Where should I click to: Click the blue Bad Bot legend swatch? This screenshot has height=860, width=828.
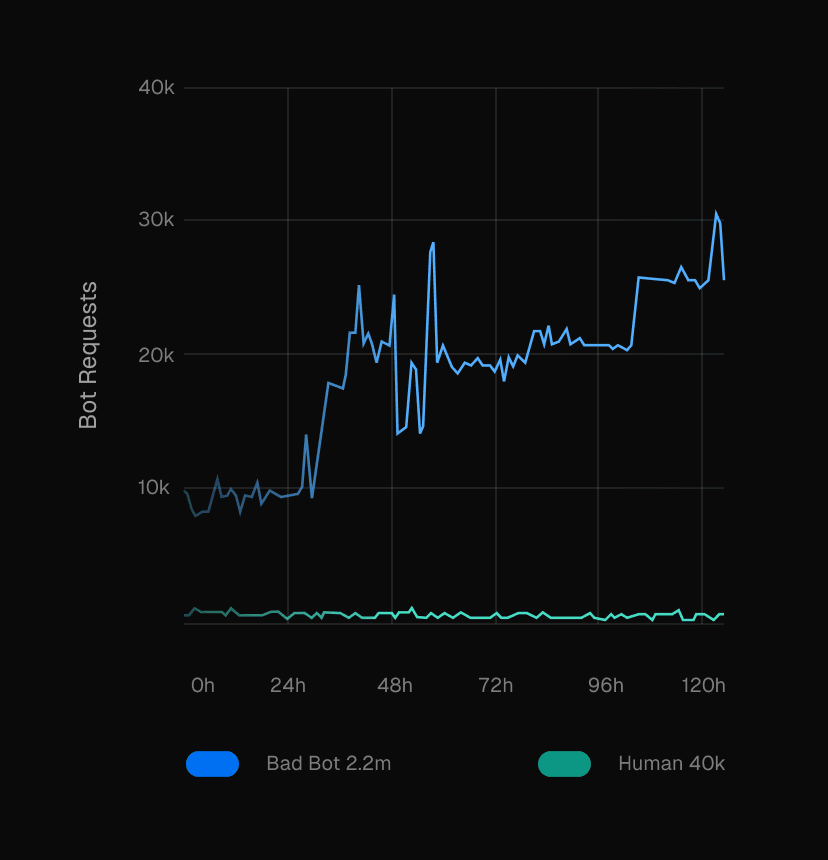tap(212, 764)
